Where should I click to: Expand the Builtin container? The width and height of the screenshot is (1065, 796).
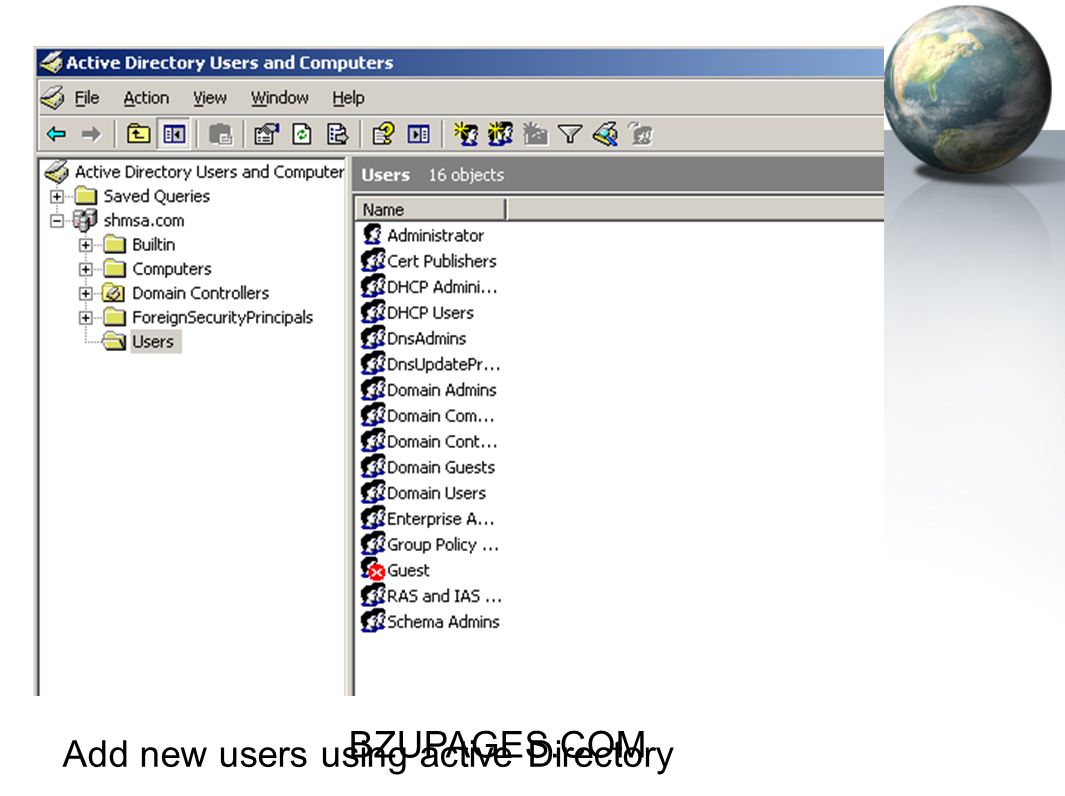[86, 245]
